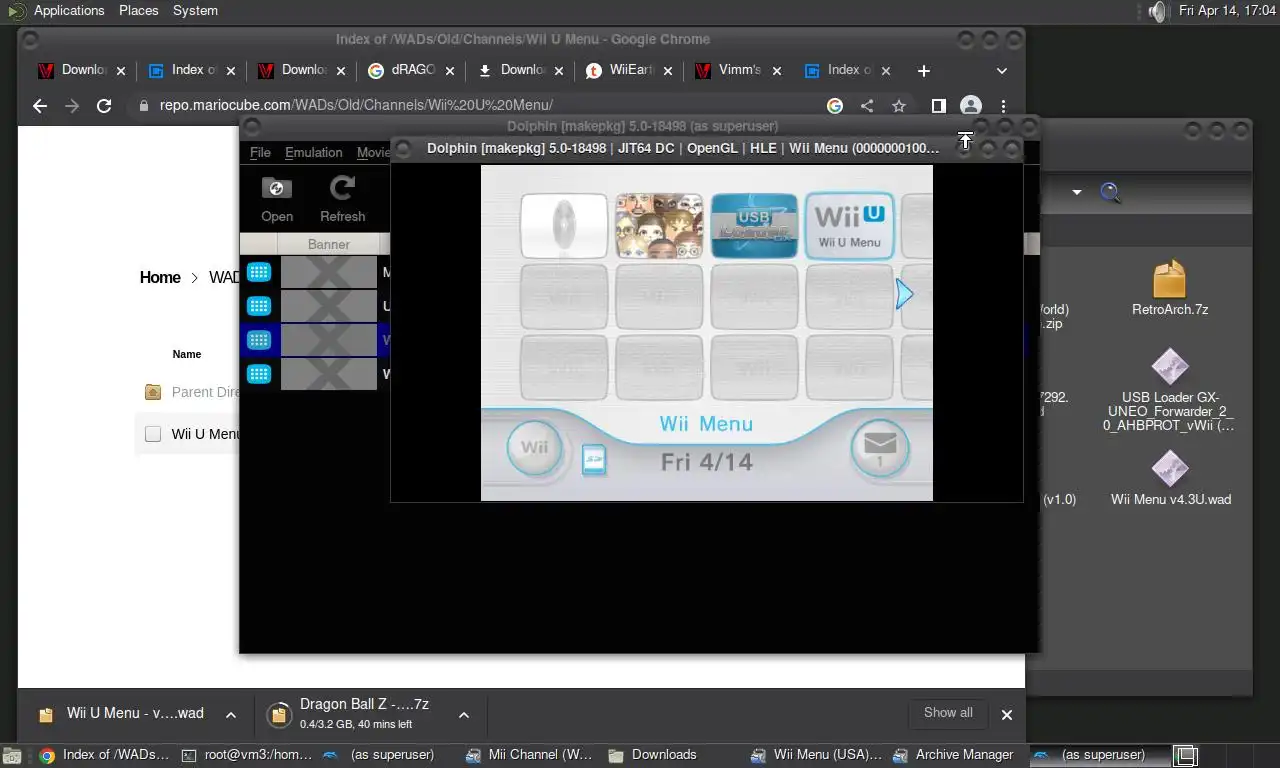Click the round Wii settings button
The height and width of the screenshot is (768, 1280).
point(534,447)
